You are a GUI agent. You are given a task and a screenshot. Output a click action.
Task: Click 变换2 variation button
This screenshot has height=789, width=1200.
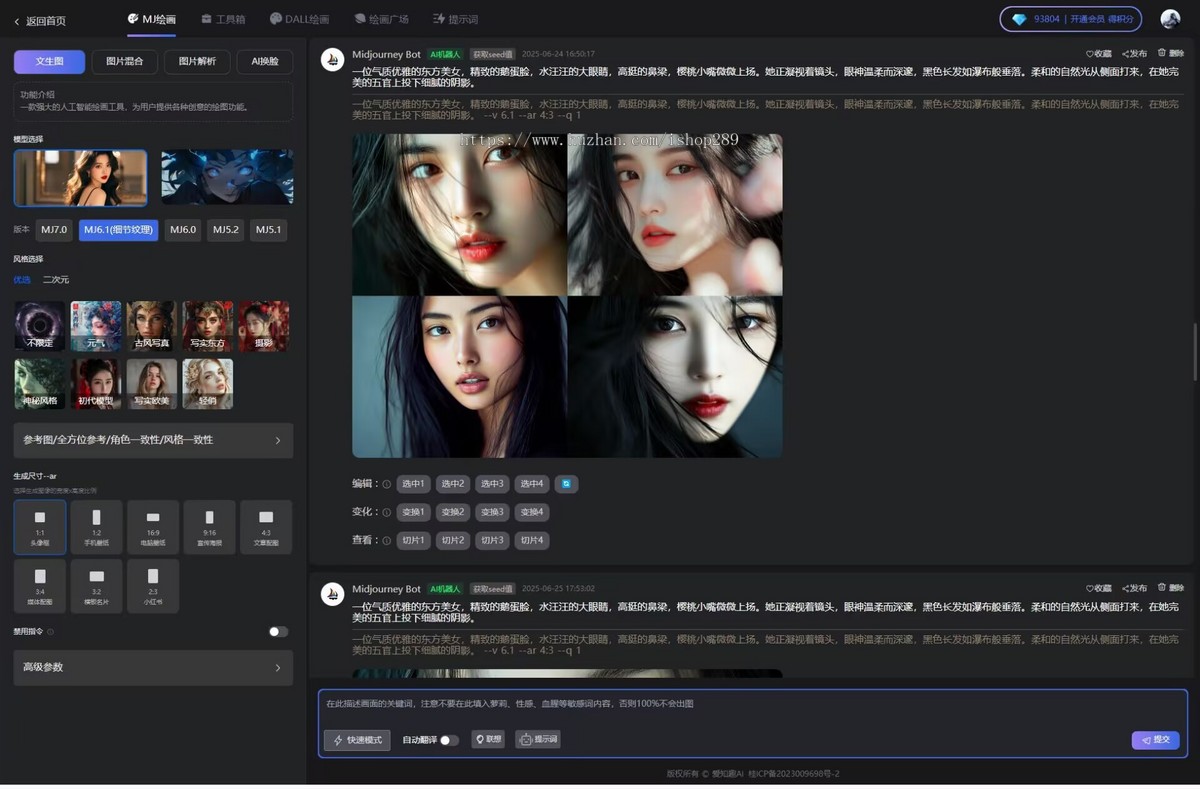pyautogui.click(x=453, y=512)
